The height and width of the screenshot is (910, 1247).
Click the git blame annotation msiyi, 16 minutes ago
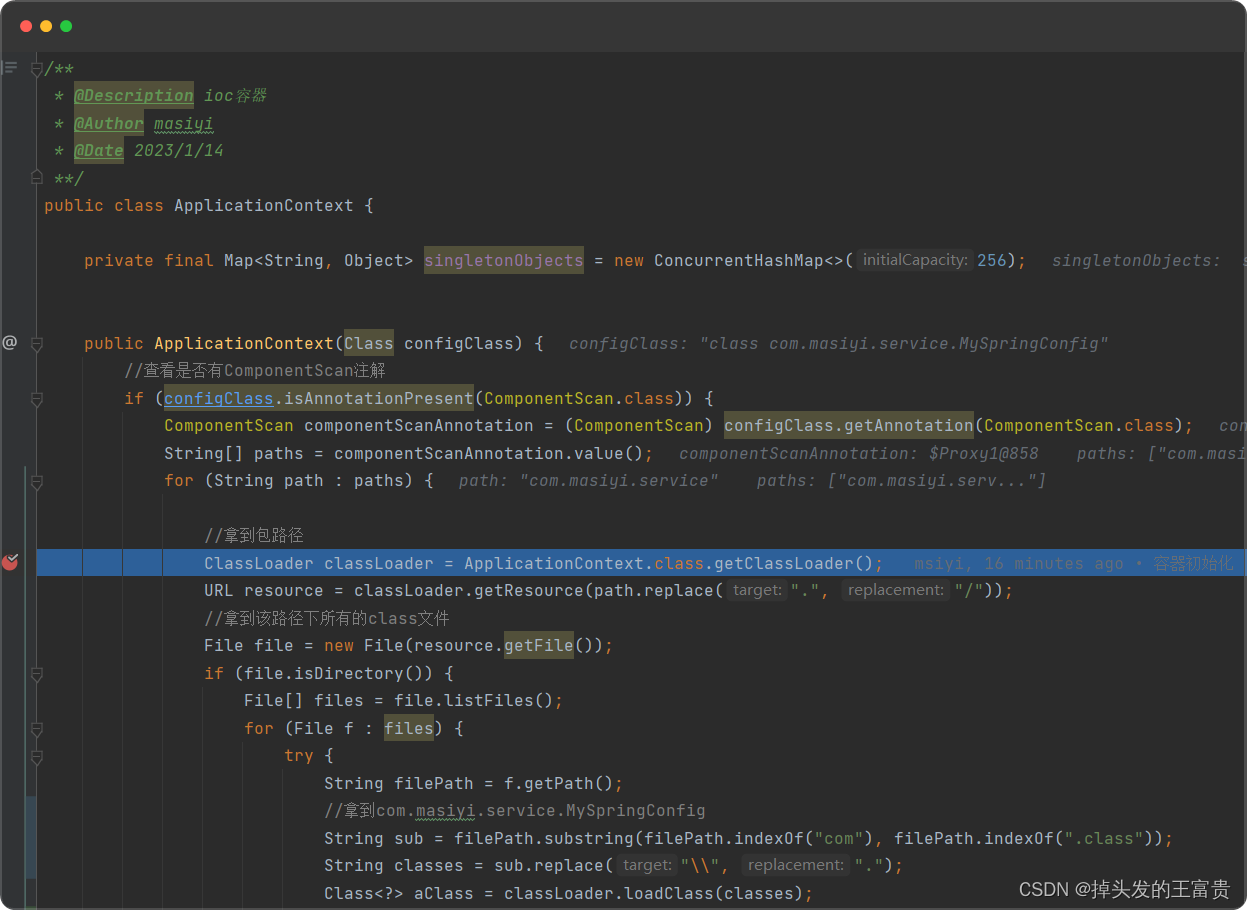(x=1011, y=563)
